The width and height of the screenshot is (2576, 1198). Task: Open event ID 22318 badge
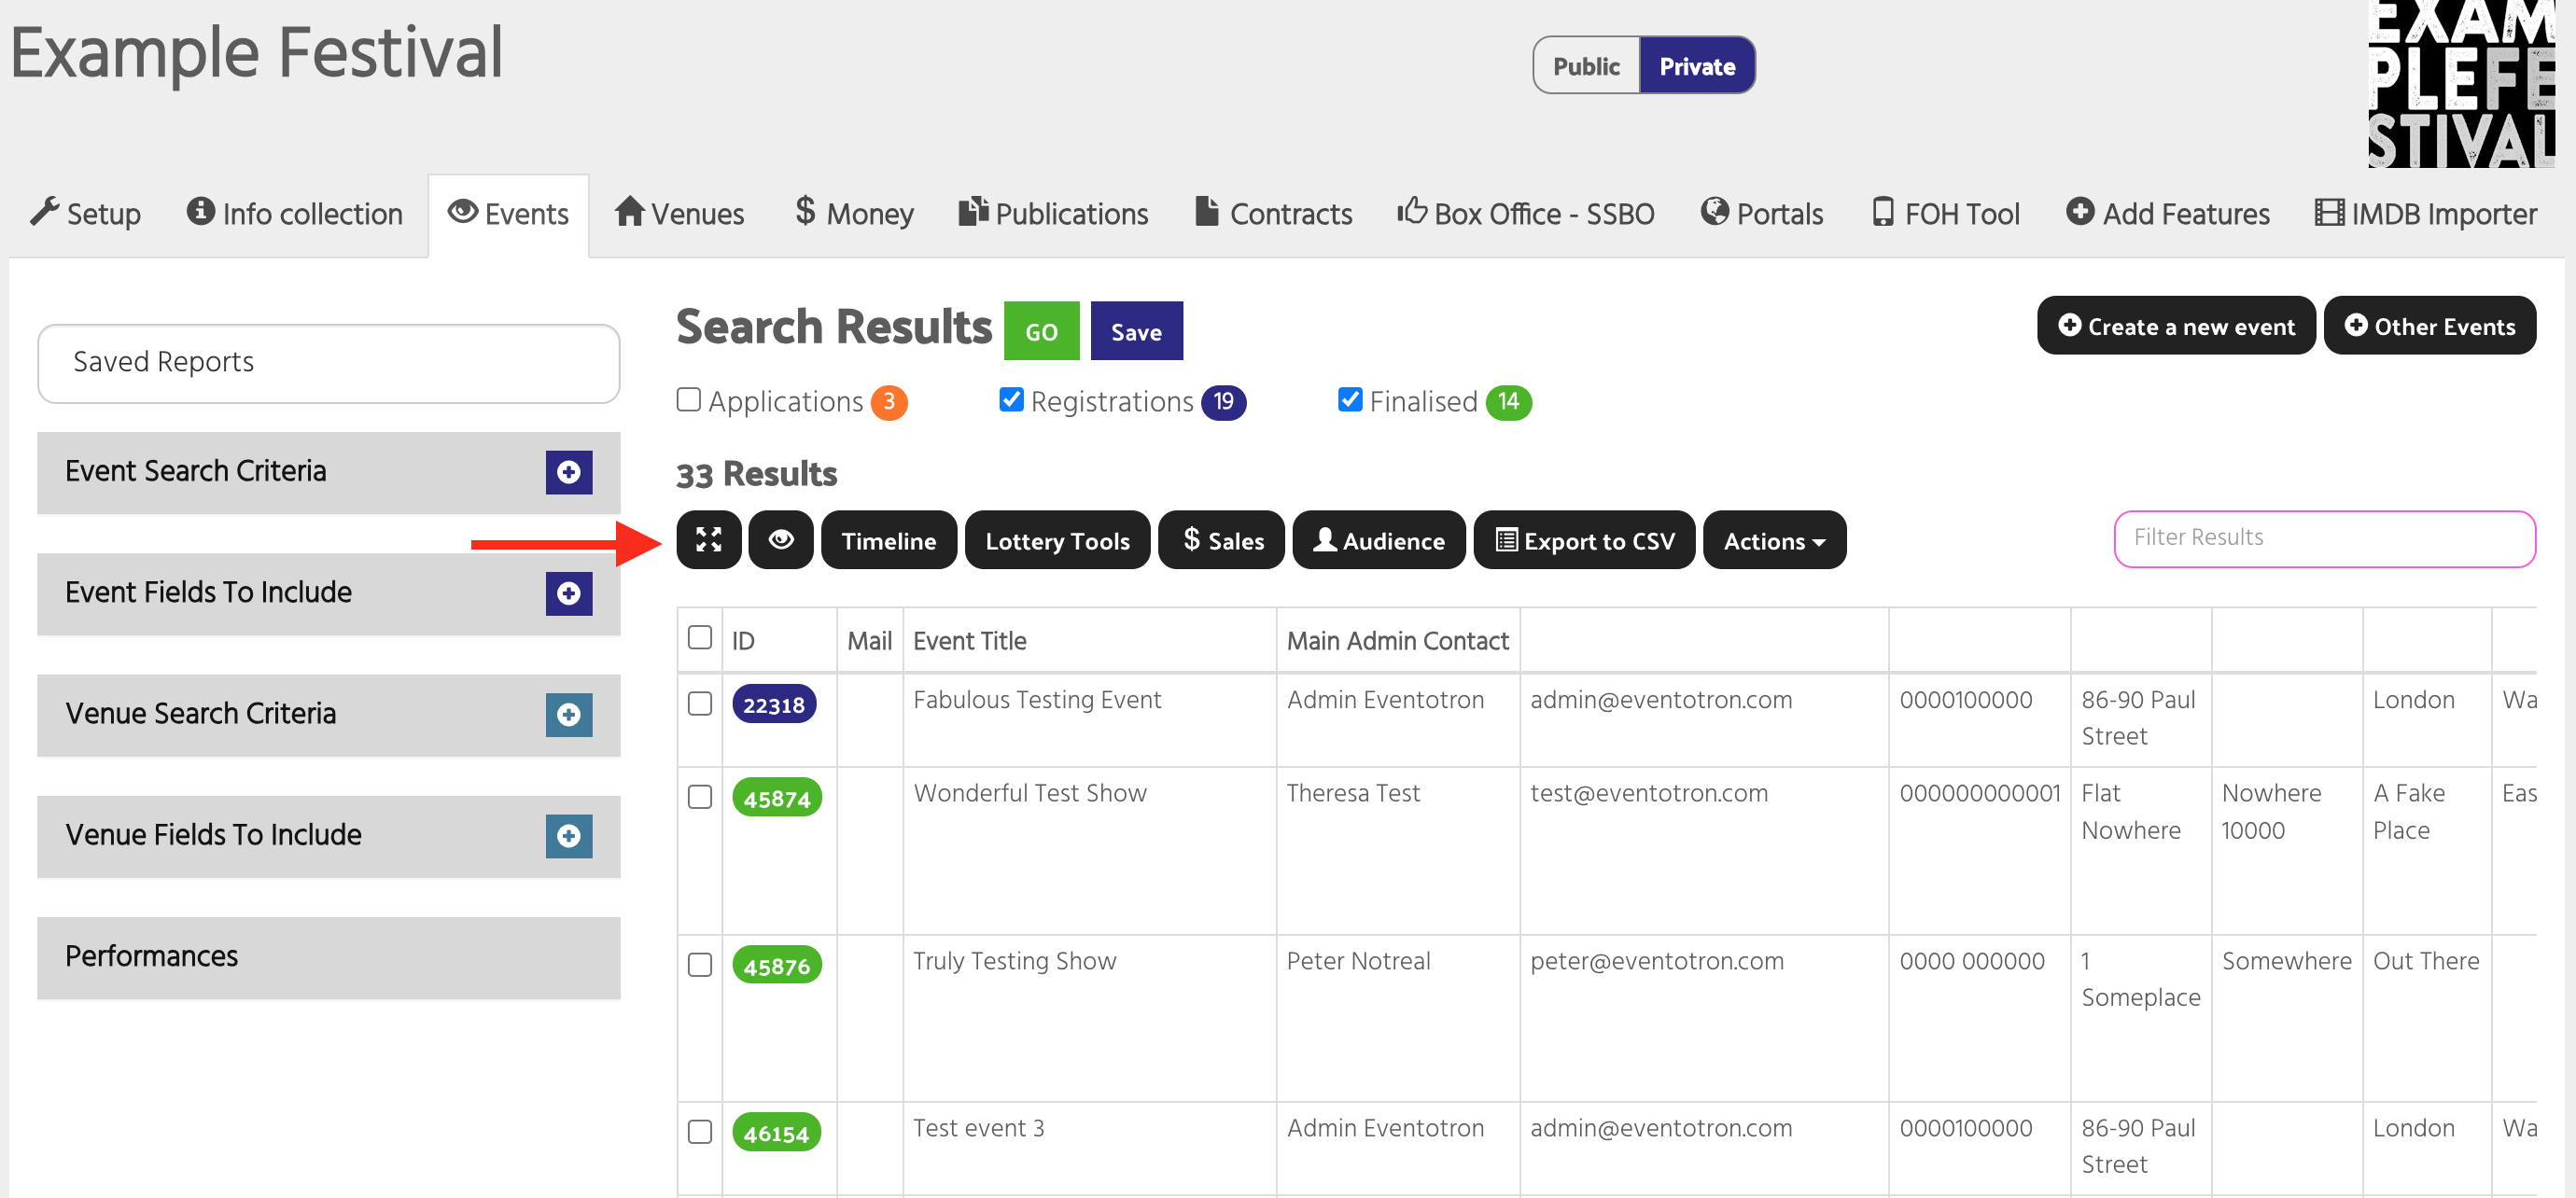[x=774, y=704]
